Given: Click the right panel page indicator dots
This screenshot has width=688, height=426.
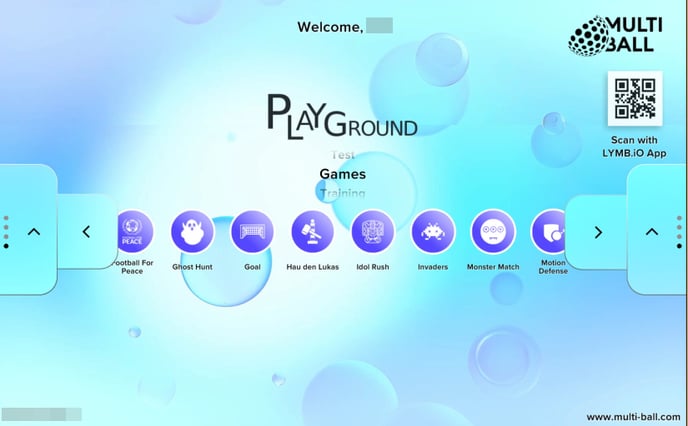Looking at the screenshot, I should [679, 232].
